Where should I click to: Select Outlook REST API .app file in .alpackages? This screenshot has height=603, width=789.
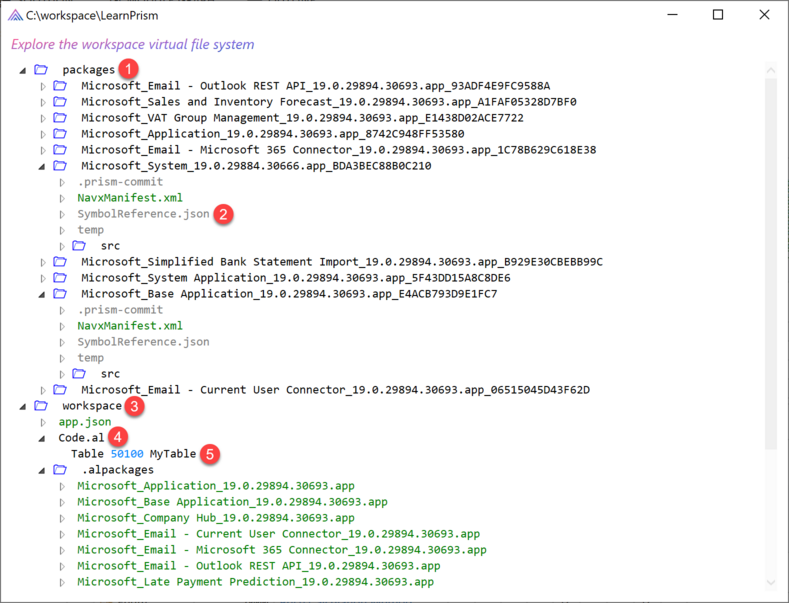259,566
